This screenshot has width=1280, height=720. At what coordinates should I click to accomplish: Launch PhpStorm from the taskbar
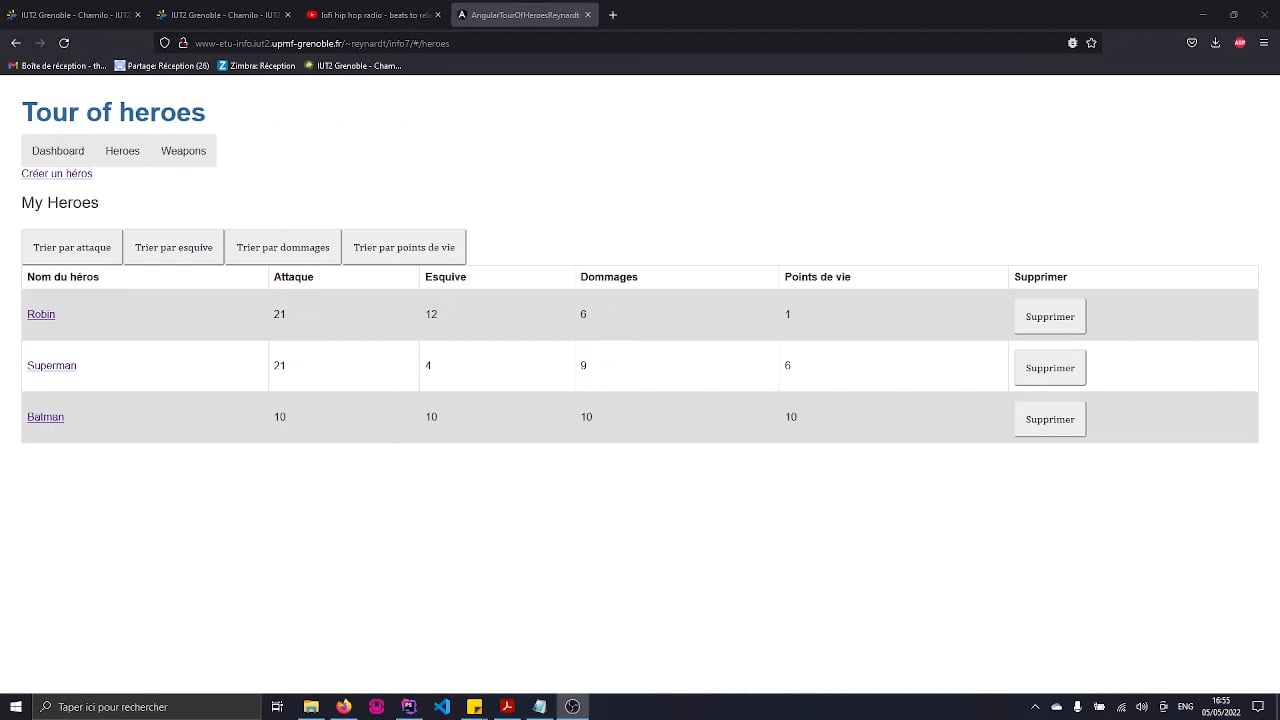tap(409, 707)
